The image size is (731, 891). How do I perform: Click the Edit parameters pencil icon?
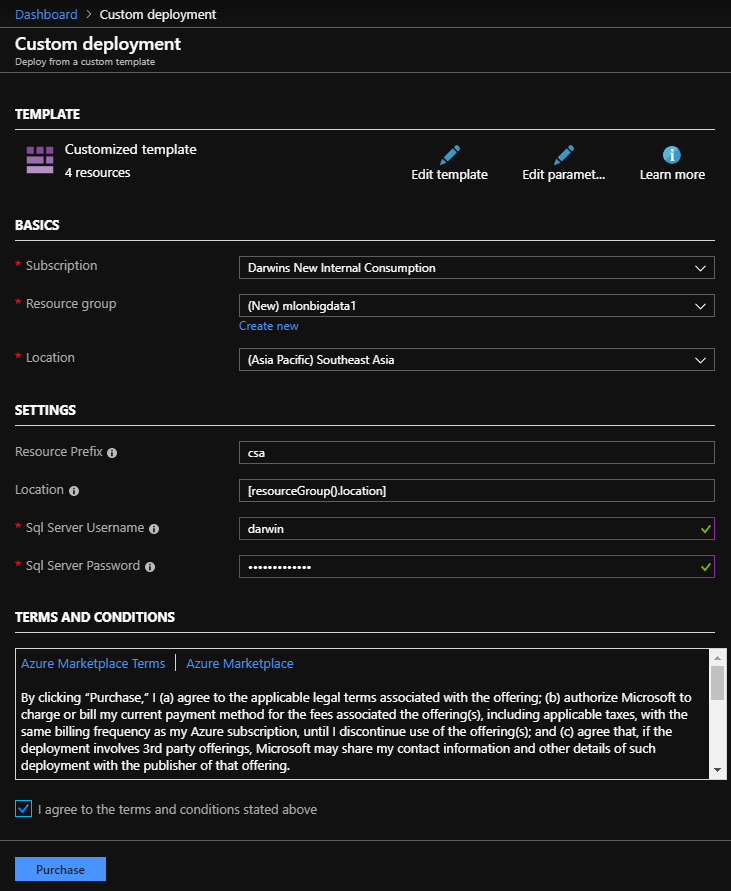(x=563, y=155)
